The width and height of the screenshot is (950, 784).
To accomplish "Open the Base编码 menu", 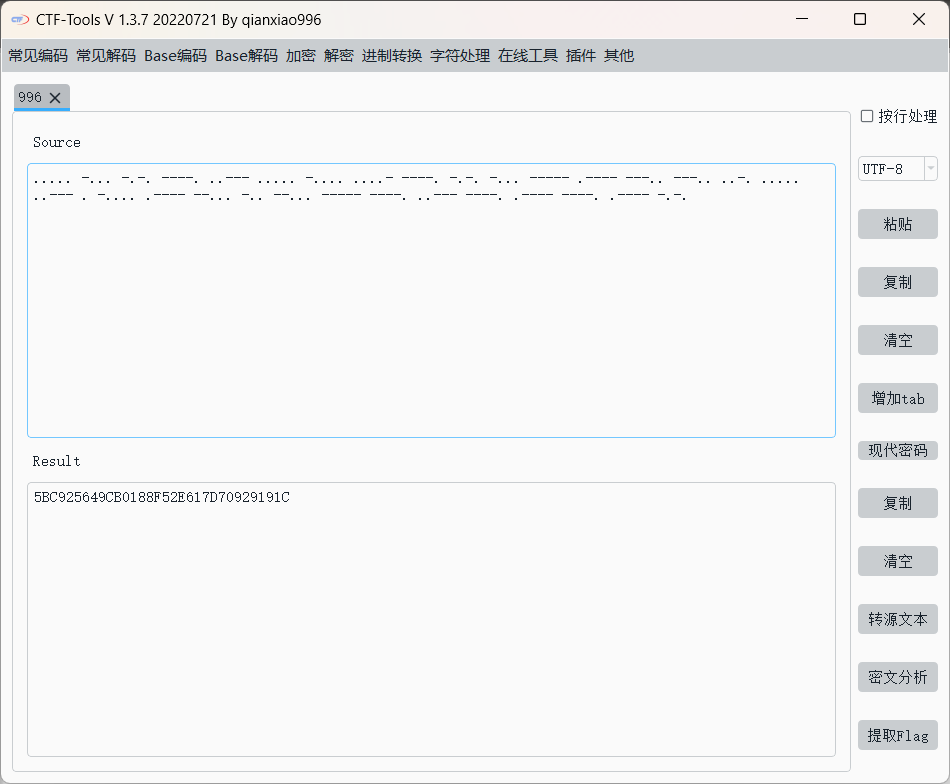I will (175, 56).
